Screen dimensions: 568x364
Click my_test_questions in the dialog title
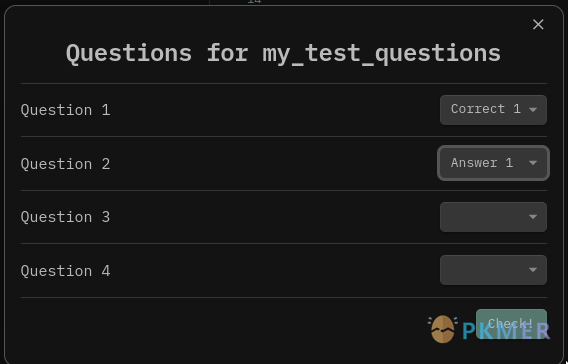click(x=381, y=54)
